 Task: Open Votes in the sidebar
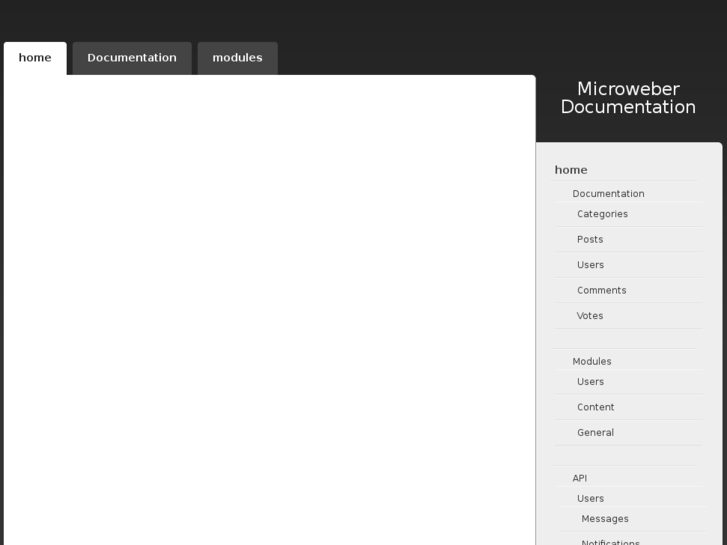pyautogui.click(x=590, y=316)
